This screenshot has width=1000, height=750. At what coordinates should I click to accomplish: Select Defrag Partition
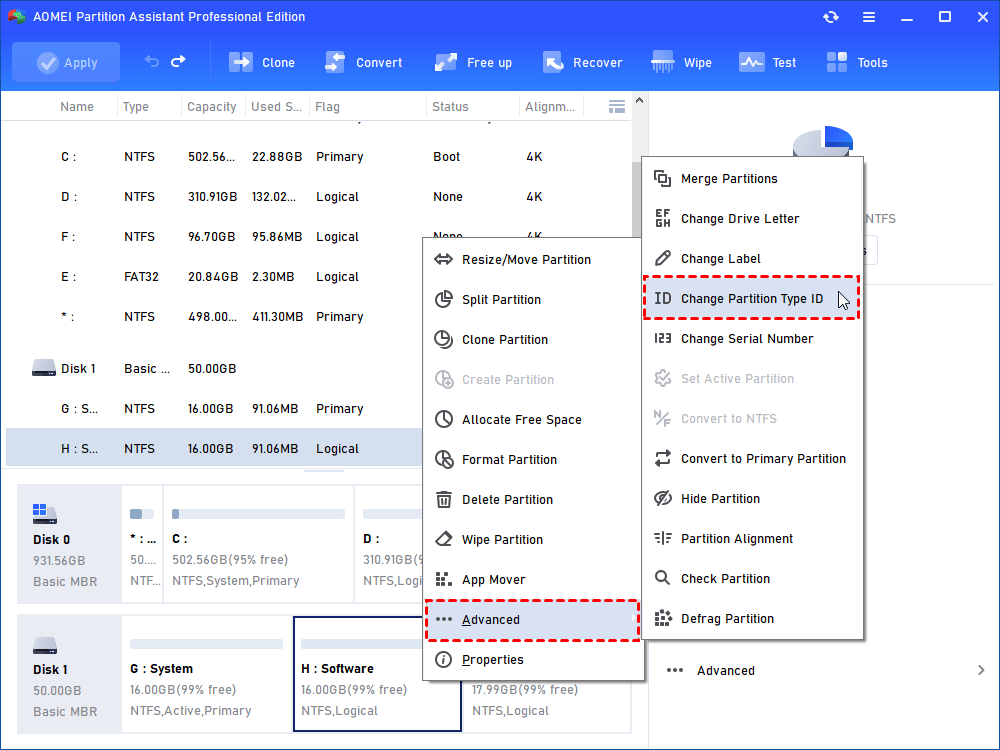(752, 619)
